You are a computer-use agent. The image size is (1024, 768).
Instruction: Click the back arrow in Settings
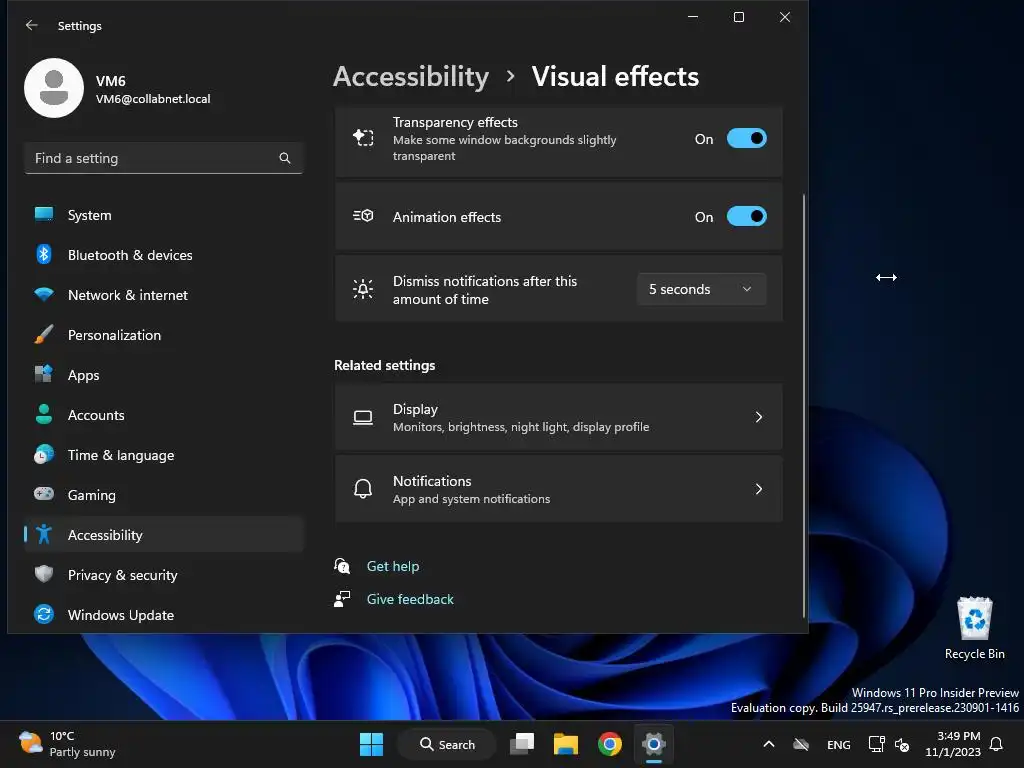point(31,25)
